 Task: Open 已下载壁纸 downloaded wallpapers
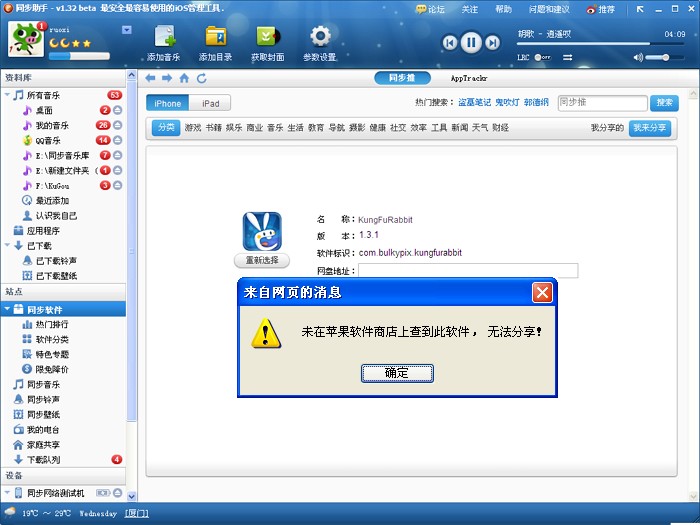(x=56, y=276)
